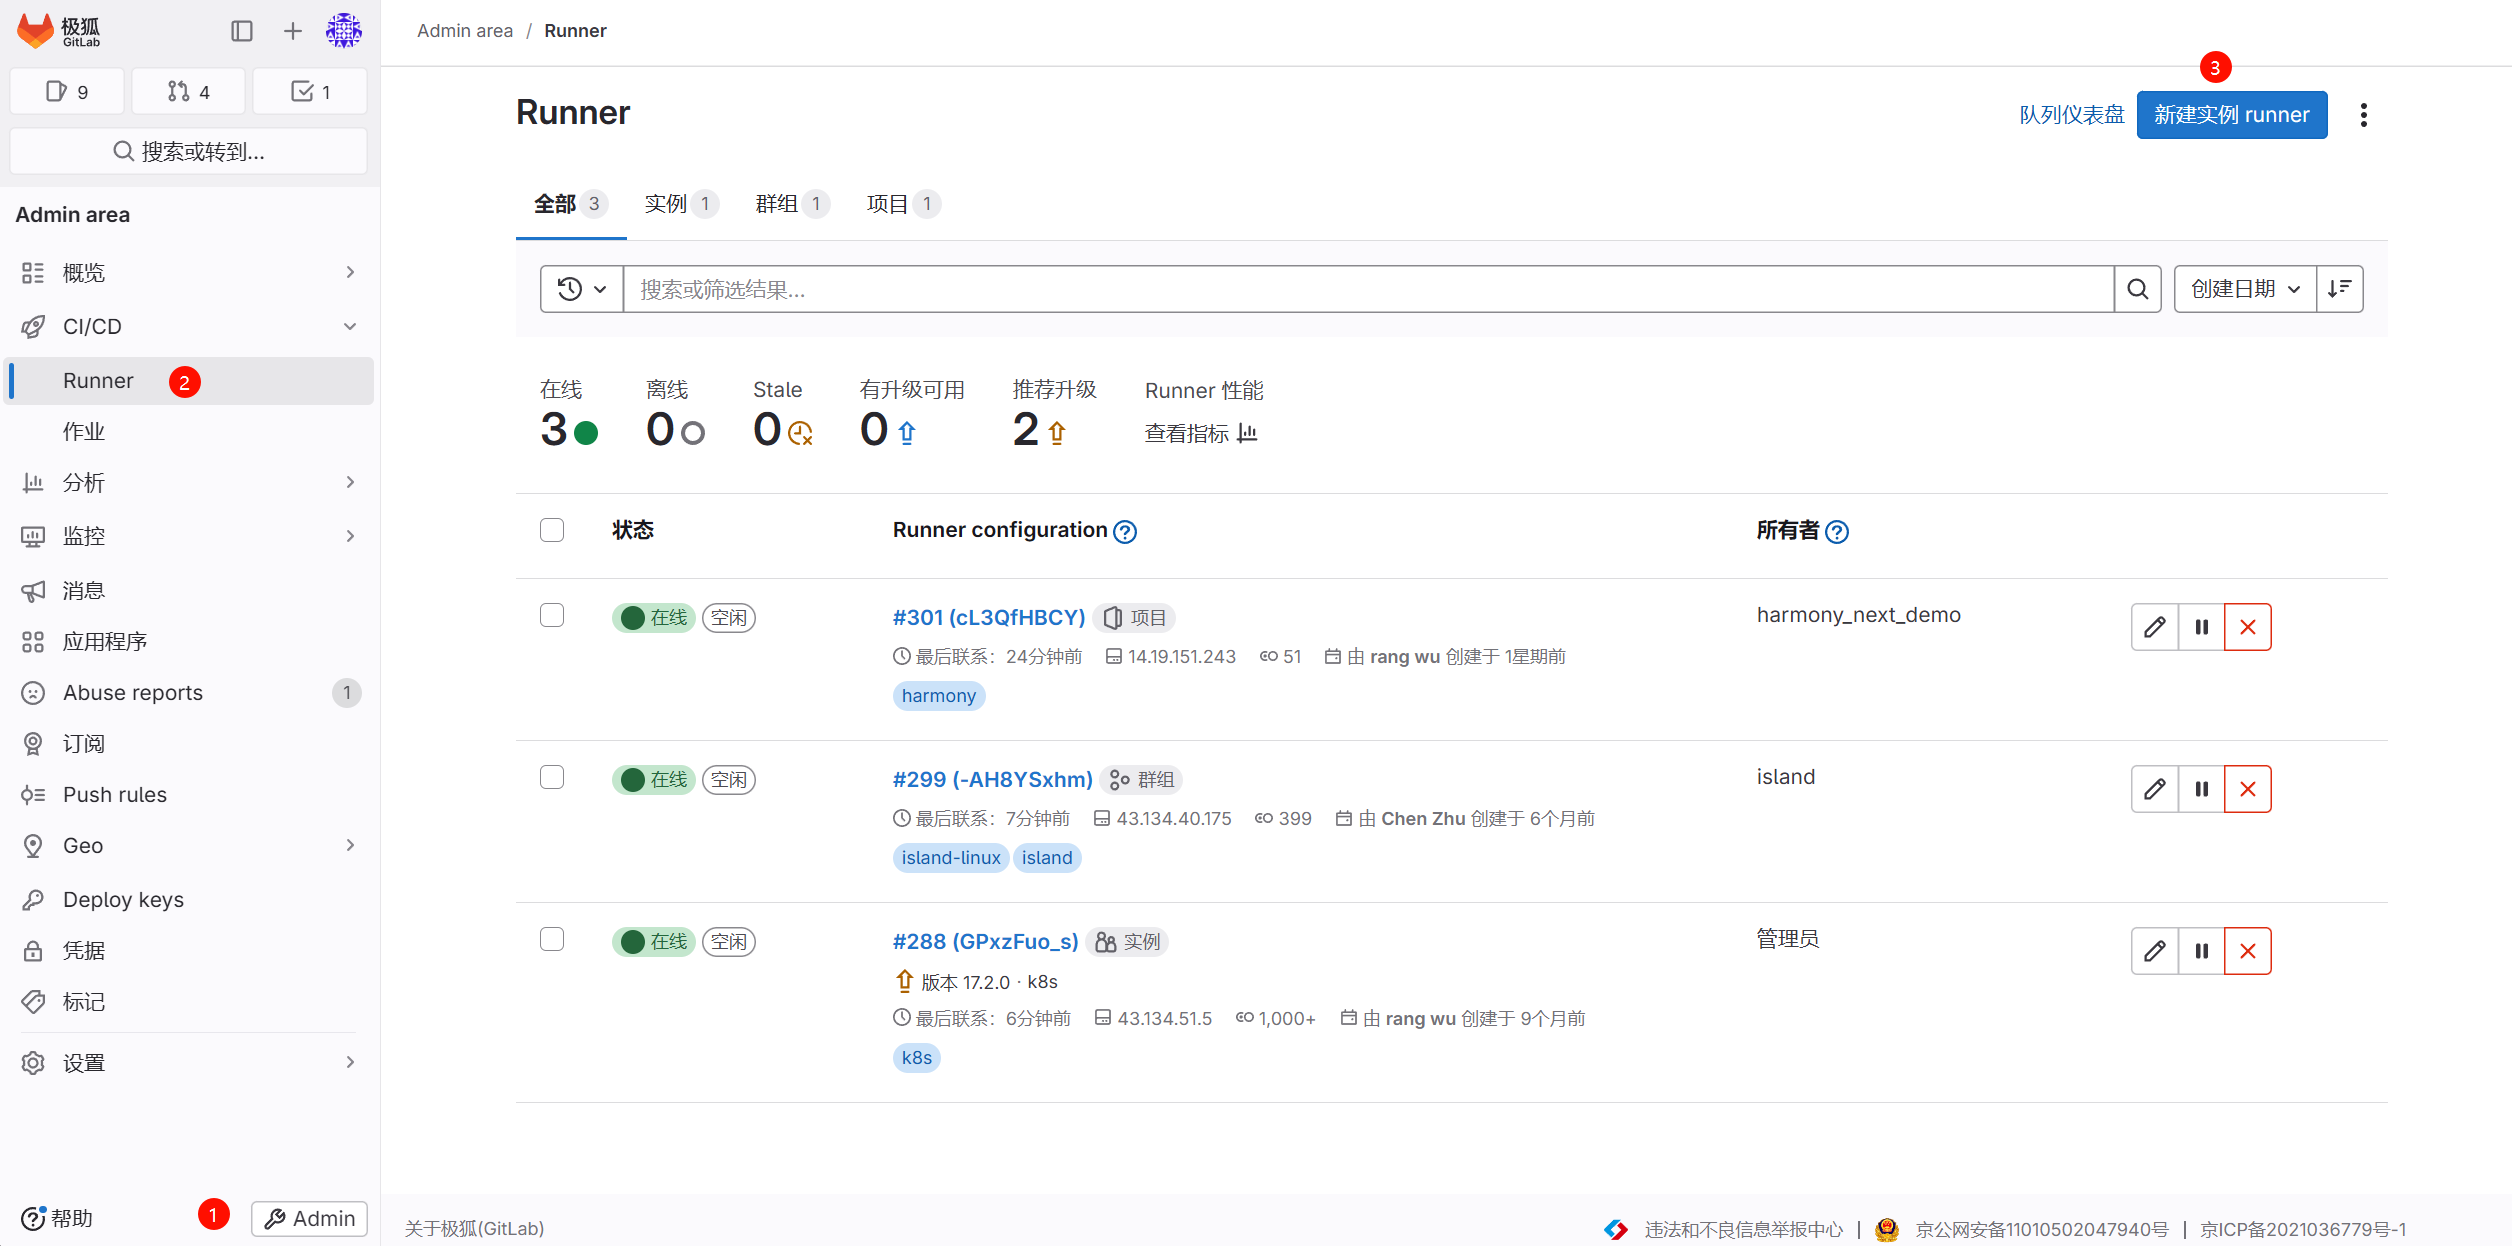Open the 队列仪表盘 link
The image size is (2512, 1246).
(x=2070, y=114)
